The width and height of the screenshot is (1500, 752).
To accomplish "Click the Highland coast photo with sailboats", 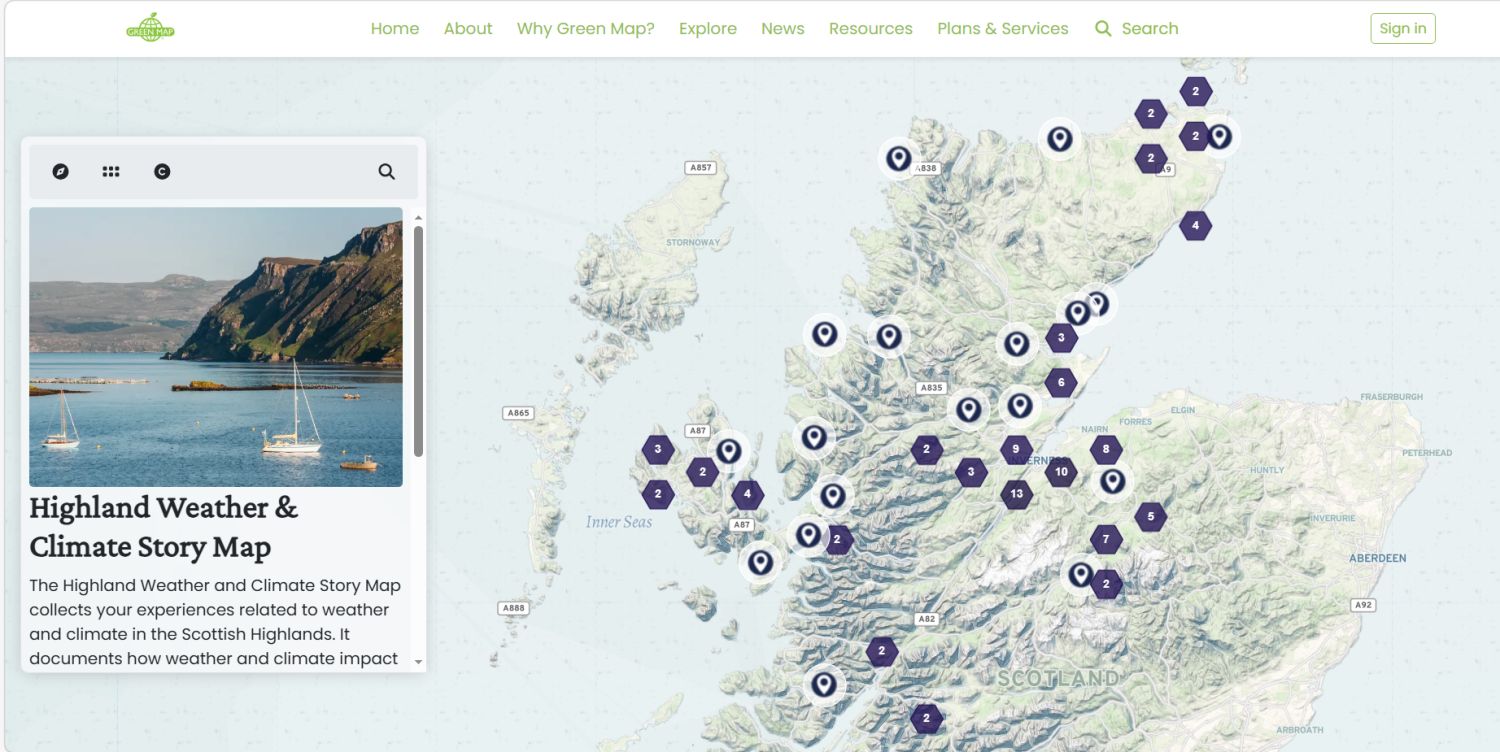I will point(216,347).
